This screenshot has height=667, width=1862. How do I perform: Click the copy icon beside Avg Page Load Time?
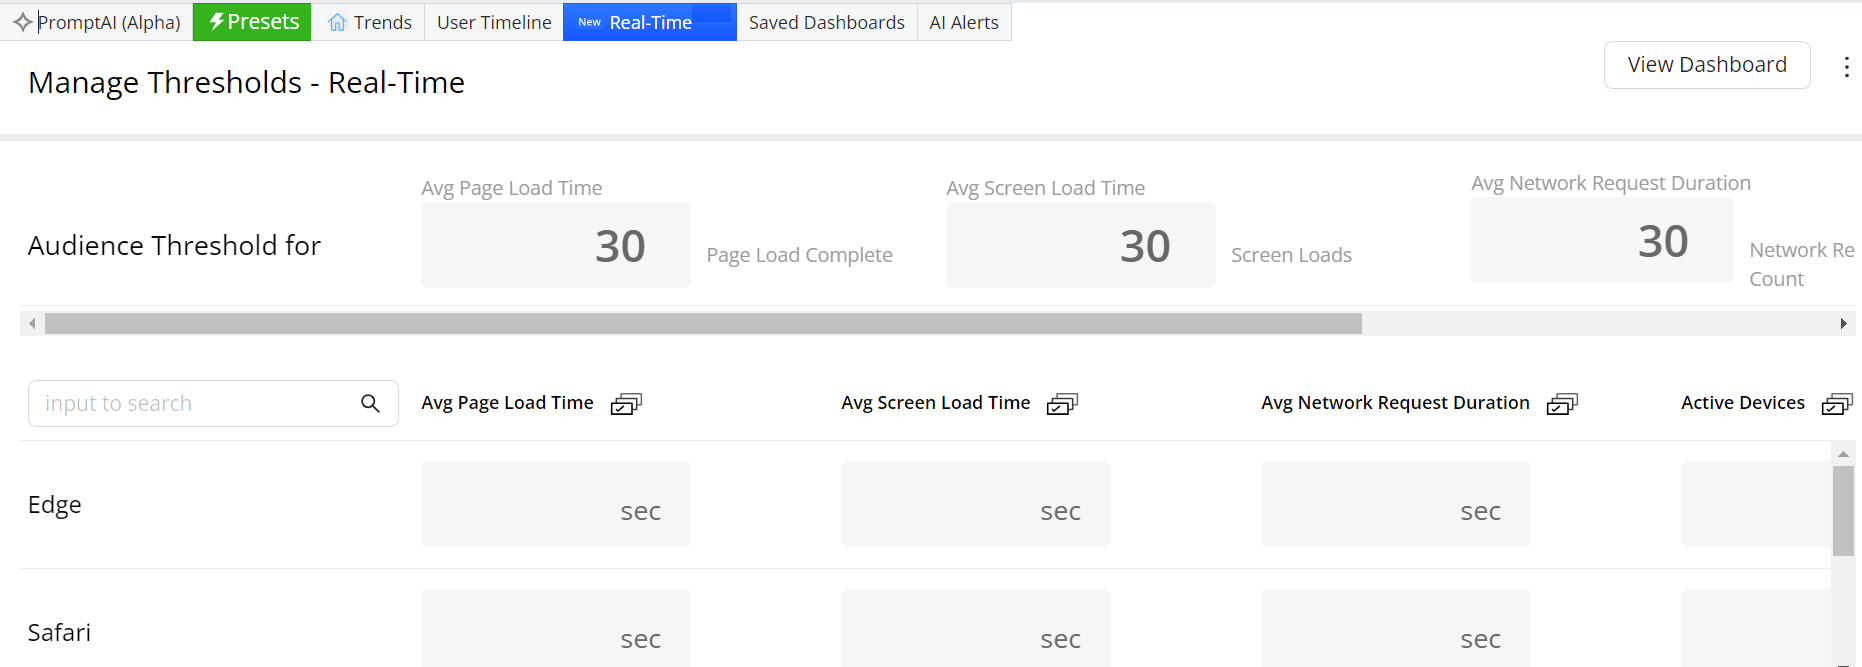click(x=626, y=404)
